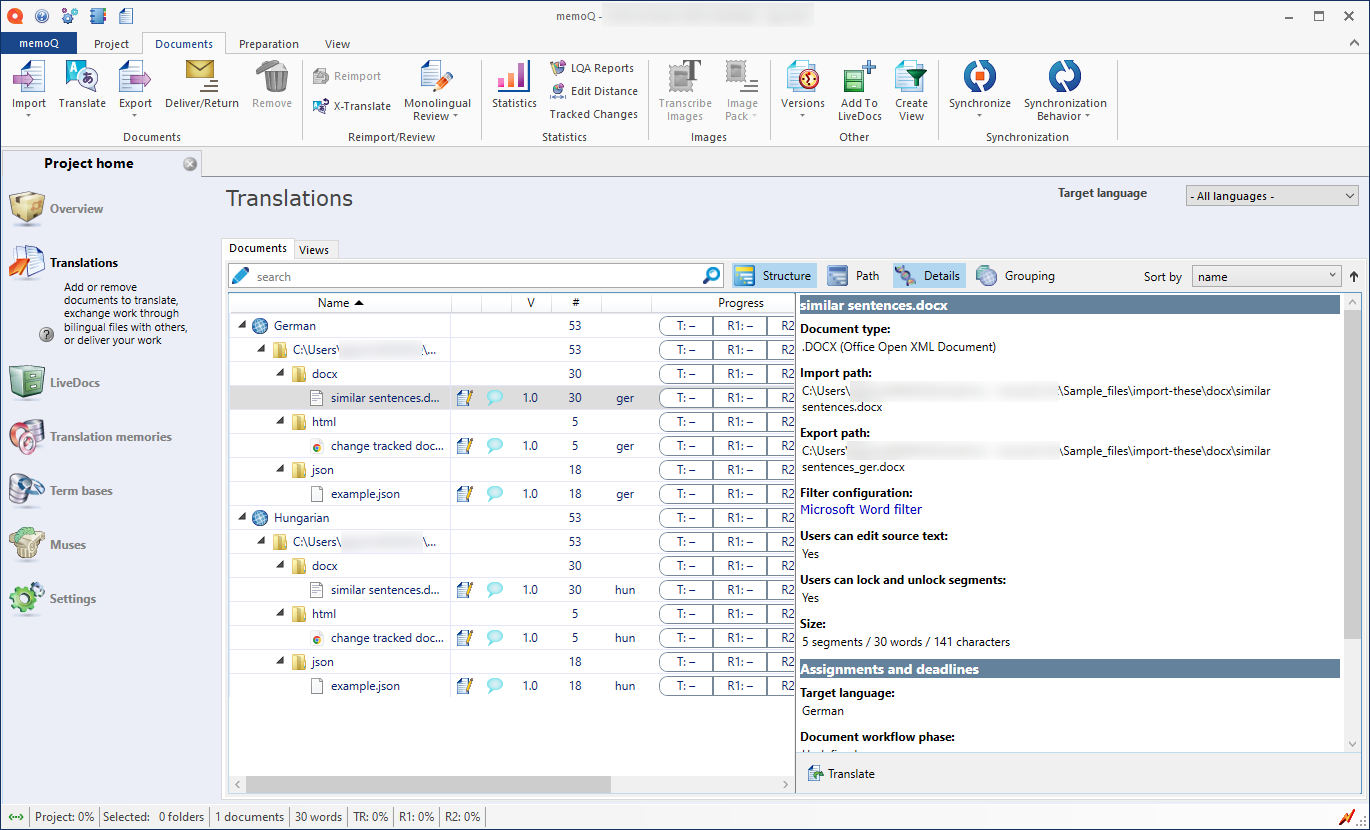Open the Tracked Changes statistics command

pos(593,114)
